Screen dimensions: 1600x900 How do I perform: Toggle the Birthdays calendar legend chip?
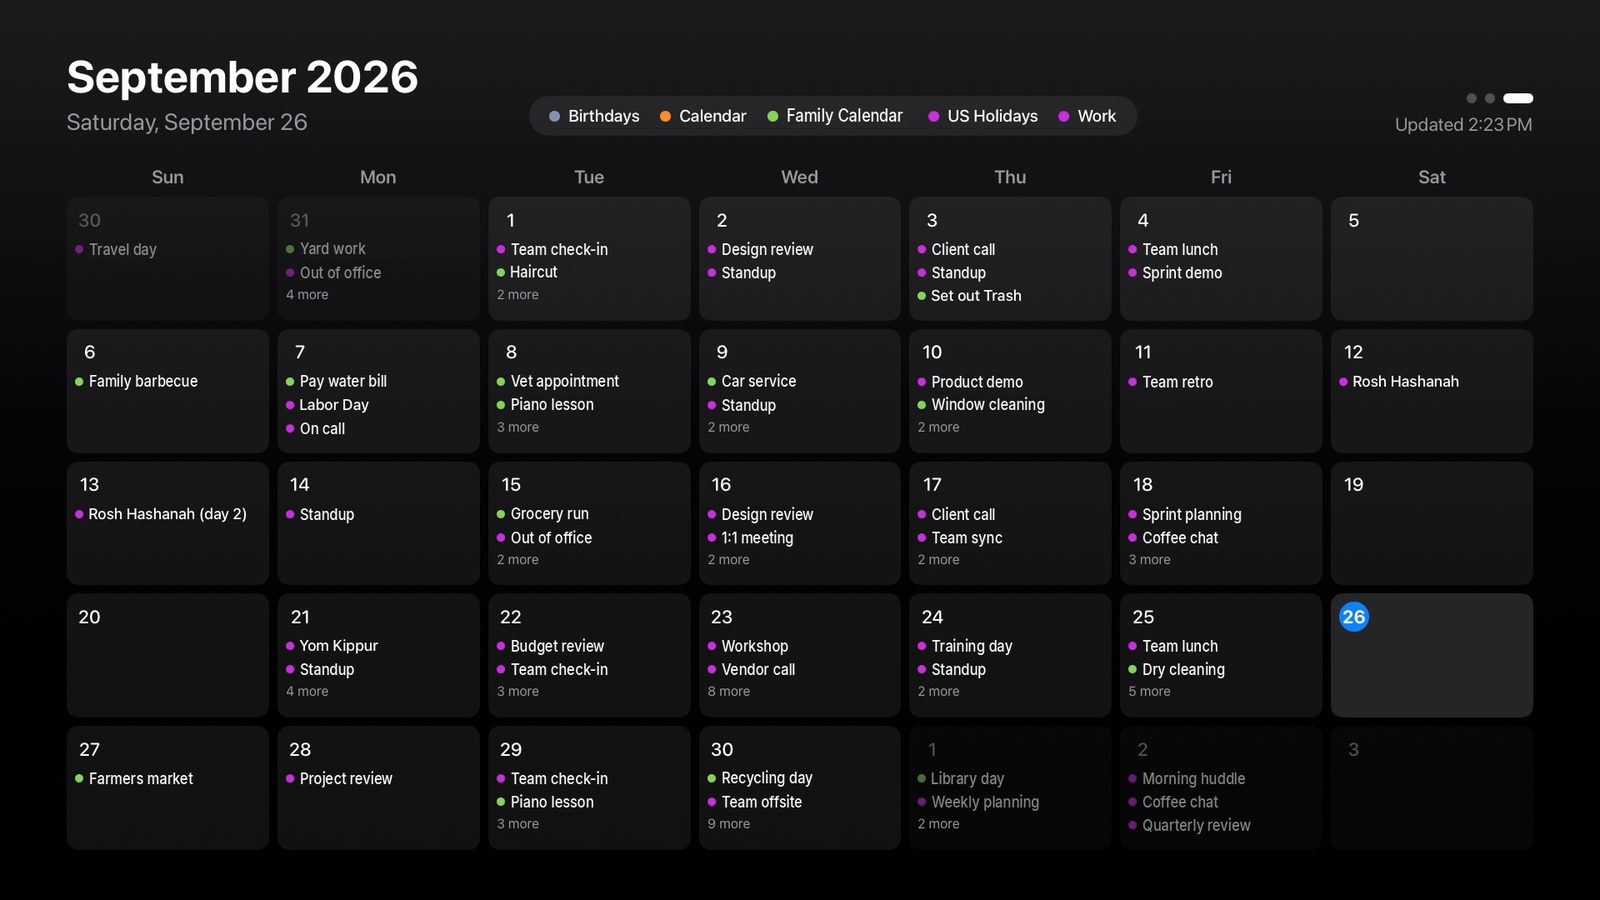coord(594,116)
